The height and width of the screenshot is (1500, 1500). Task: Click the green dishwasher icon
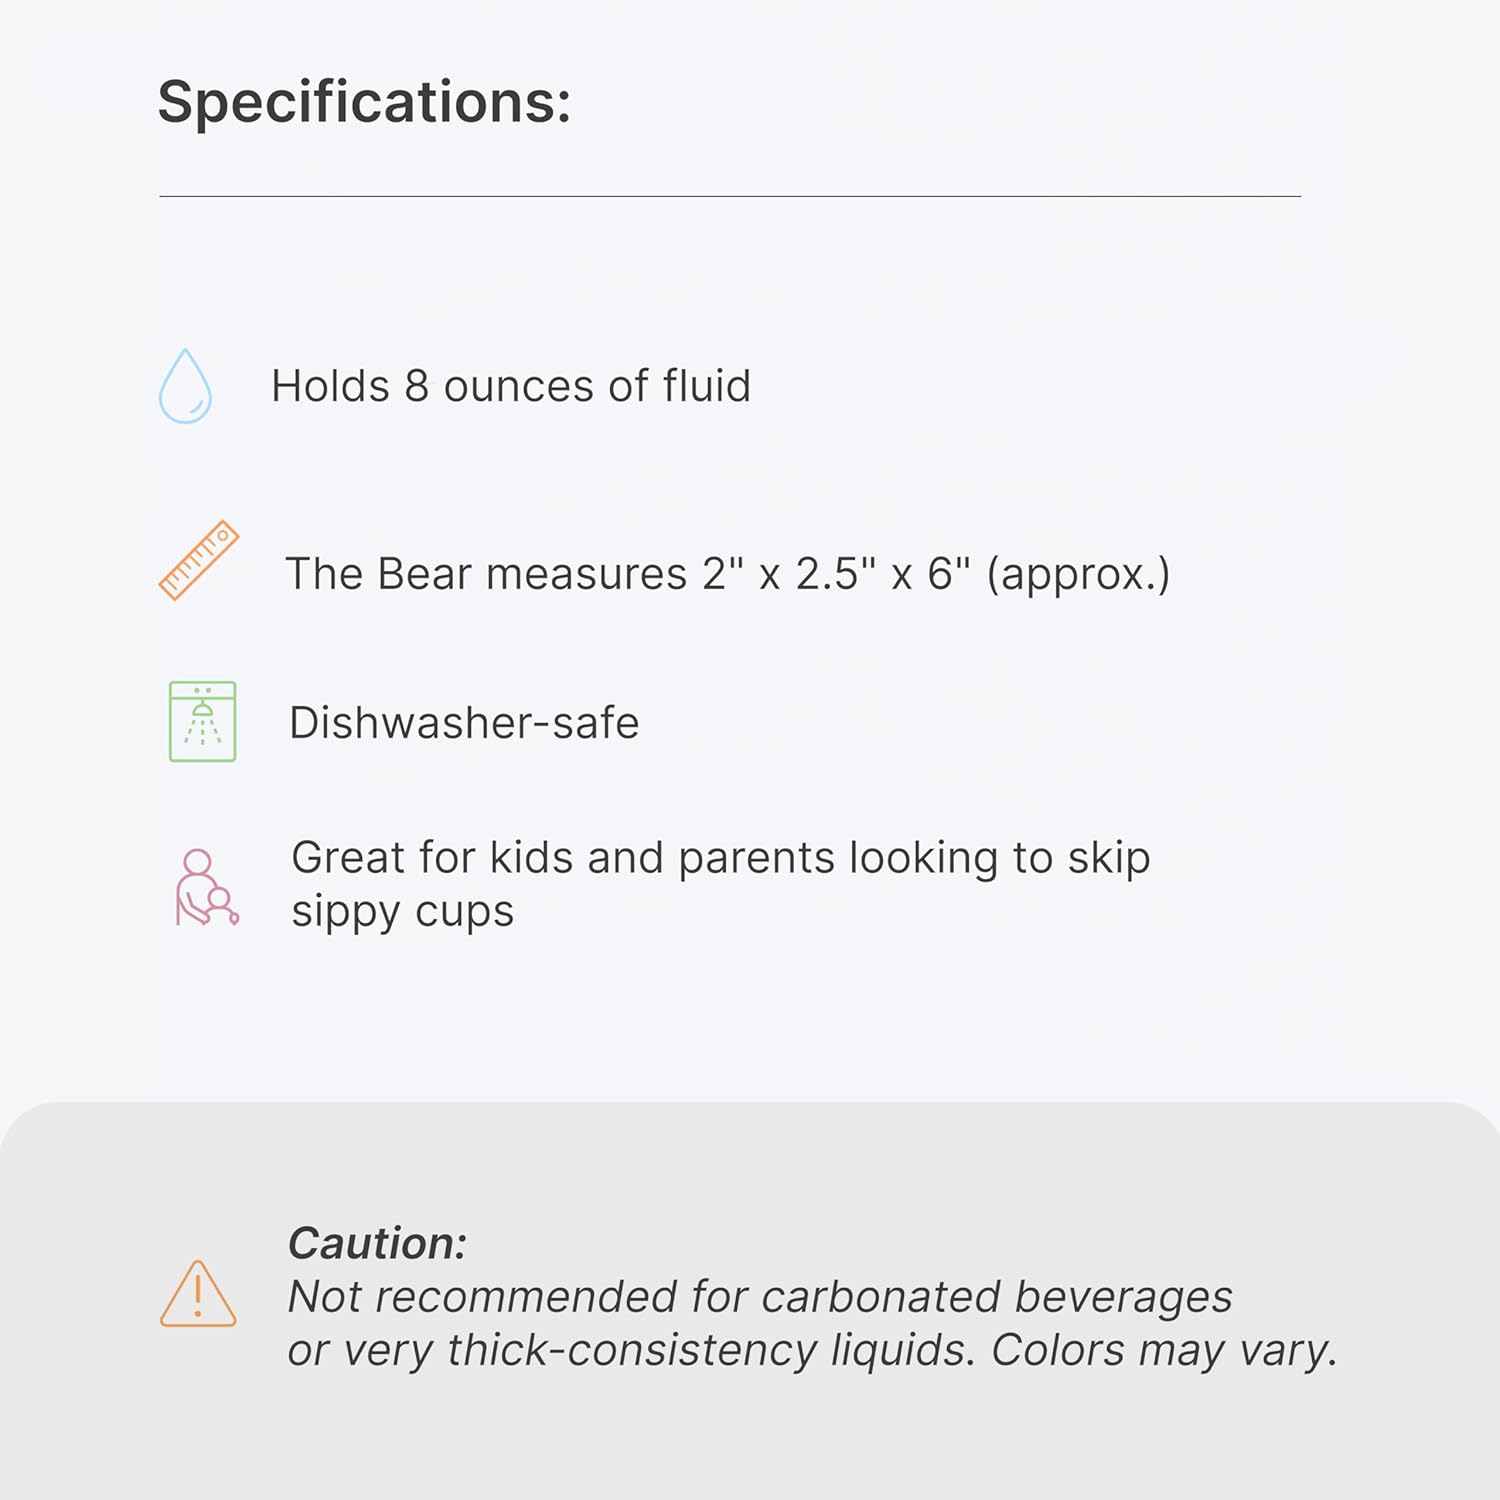tap(202, 721)
